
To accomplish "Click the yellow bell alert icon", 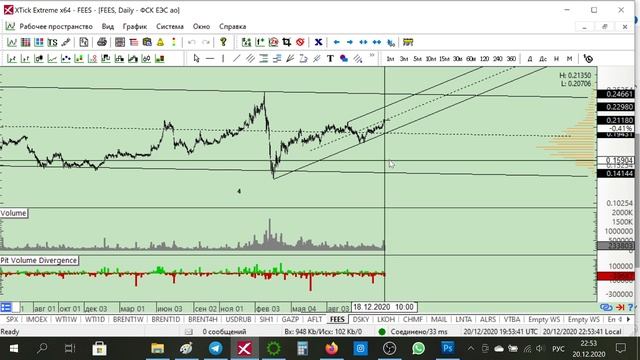I will [160, 42].
